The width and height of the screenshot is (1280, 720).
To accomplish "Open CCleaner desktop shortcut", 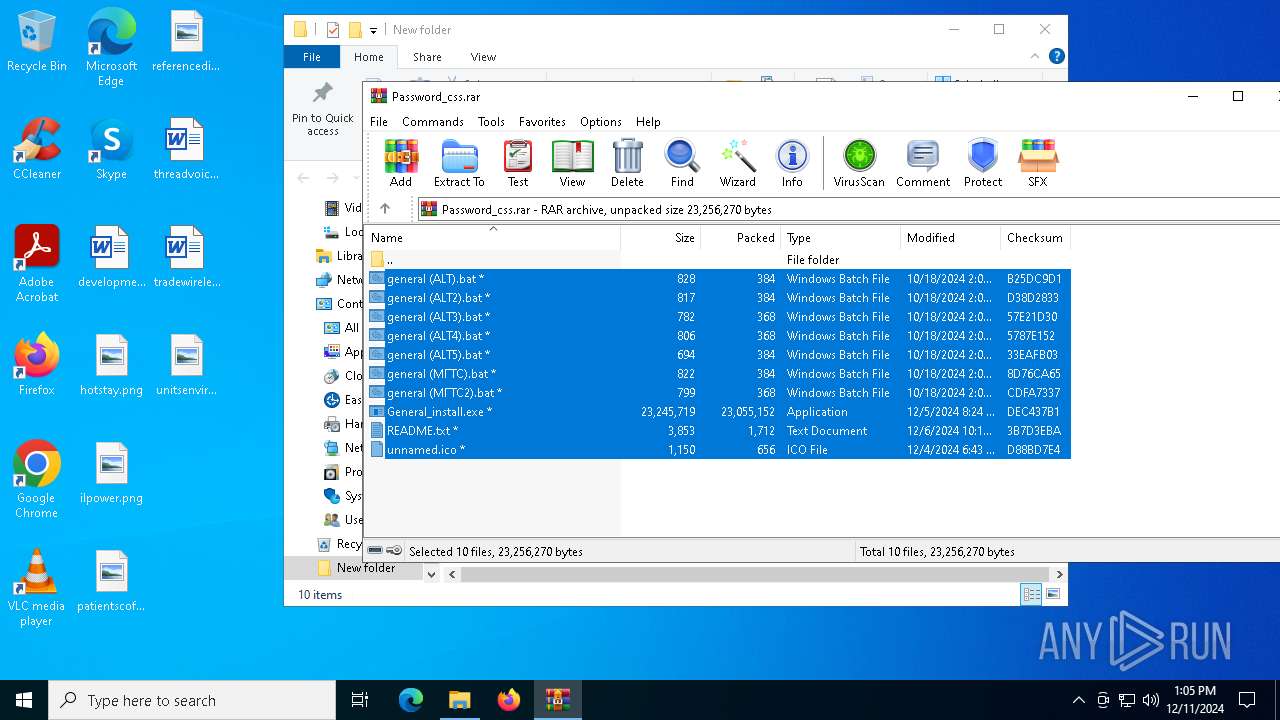I will click(37, 150).
